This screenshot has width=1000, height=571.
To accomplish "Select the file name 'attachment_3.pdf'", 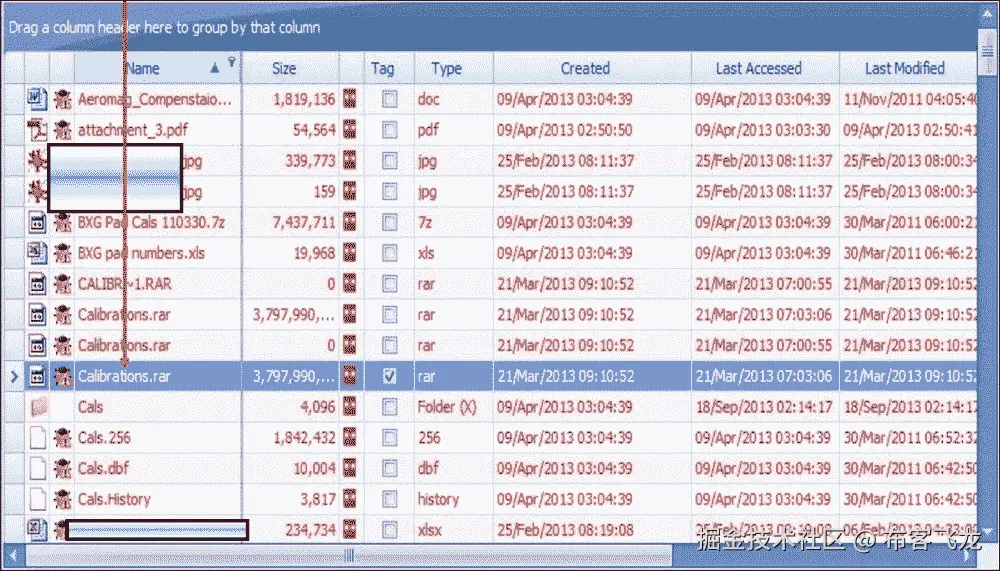I will pos(133,130).
